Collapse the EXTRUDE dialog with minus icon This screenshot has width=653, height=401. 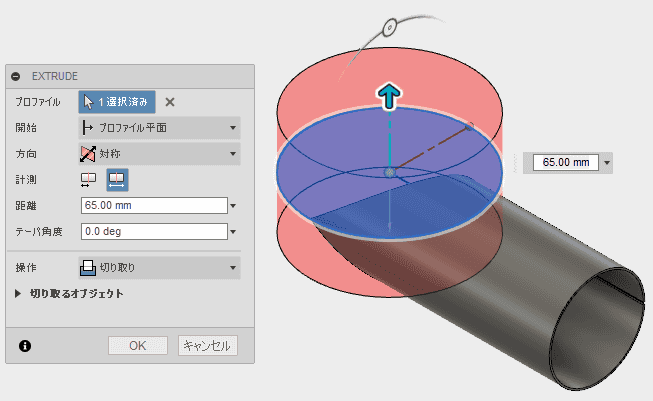coord(15,76)
